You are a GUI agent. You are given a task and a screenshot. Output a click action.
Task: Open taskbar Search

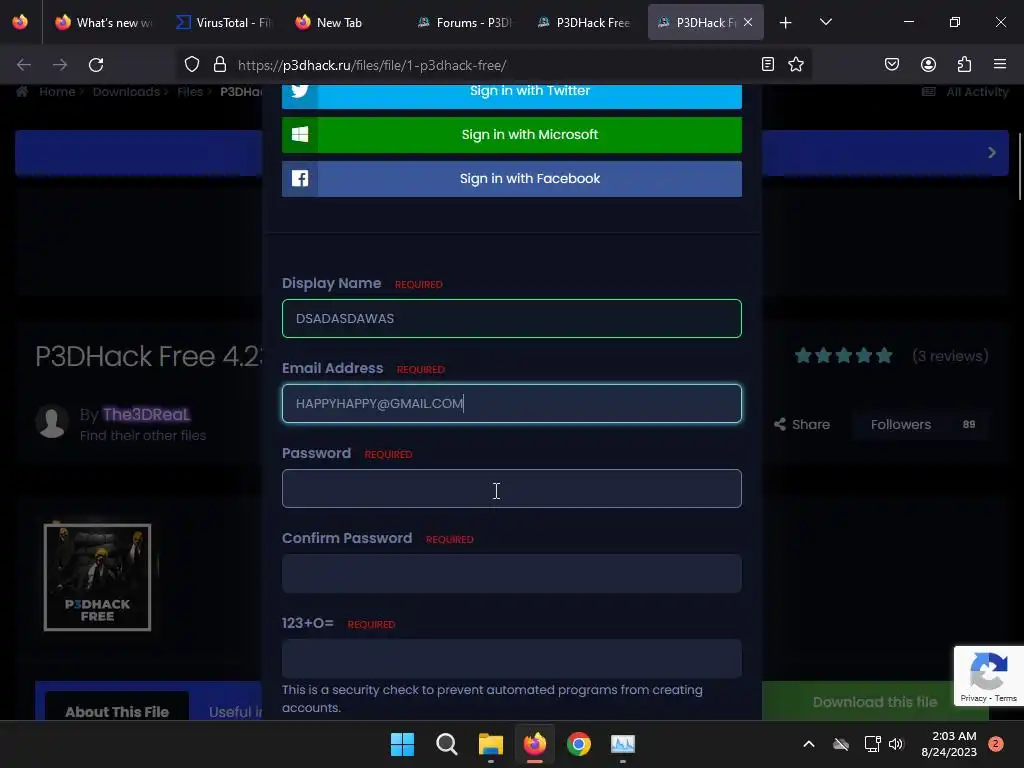pos(447,744)
